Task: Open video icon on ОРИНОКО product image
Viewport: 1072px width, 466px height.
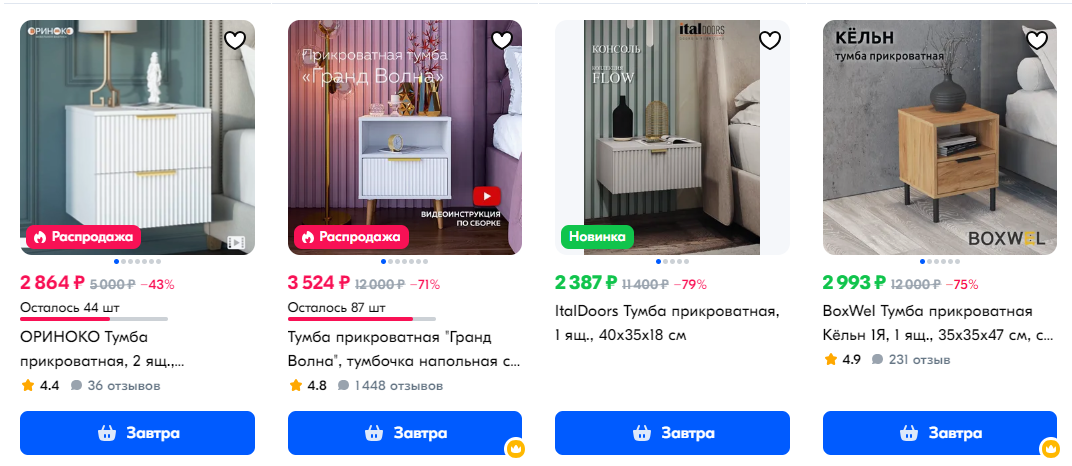Action: [236, 242]
